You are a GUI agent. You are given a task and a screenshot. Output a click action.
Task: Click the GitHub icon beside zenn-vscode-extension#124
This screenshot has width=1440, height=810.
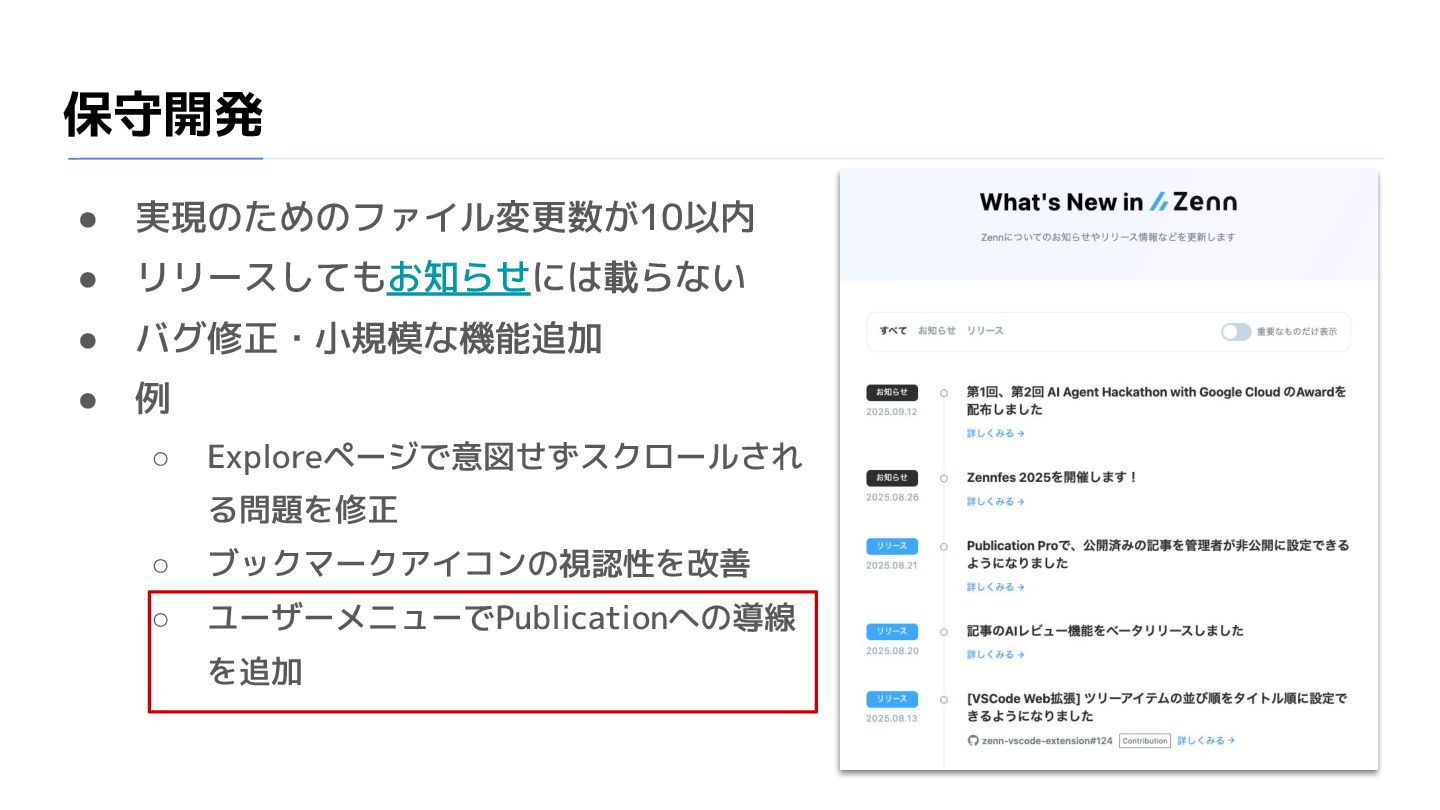pos(972,741)
